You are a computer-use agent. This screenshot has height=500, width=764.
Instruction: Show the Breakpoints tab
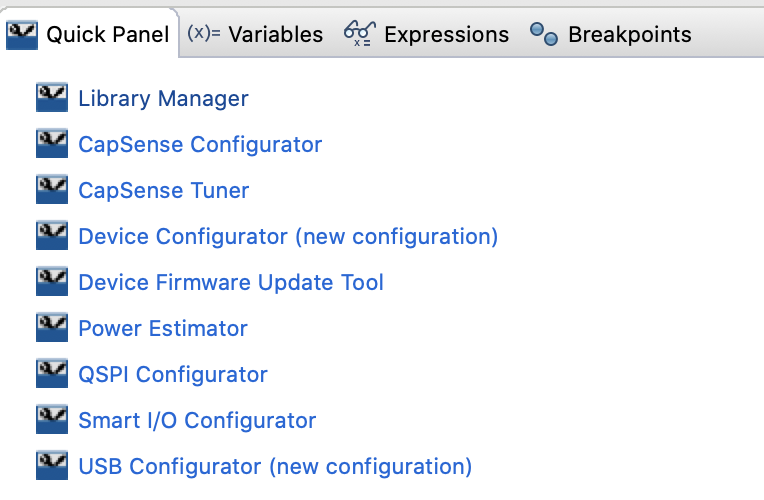tap(611, 35)
